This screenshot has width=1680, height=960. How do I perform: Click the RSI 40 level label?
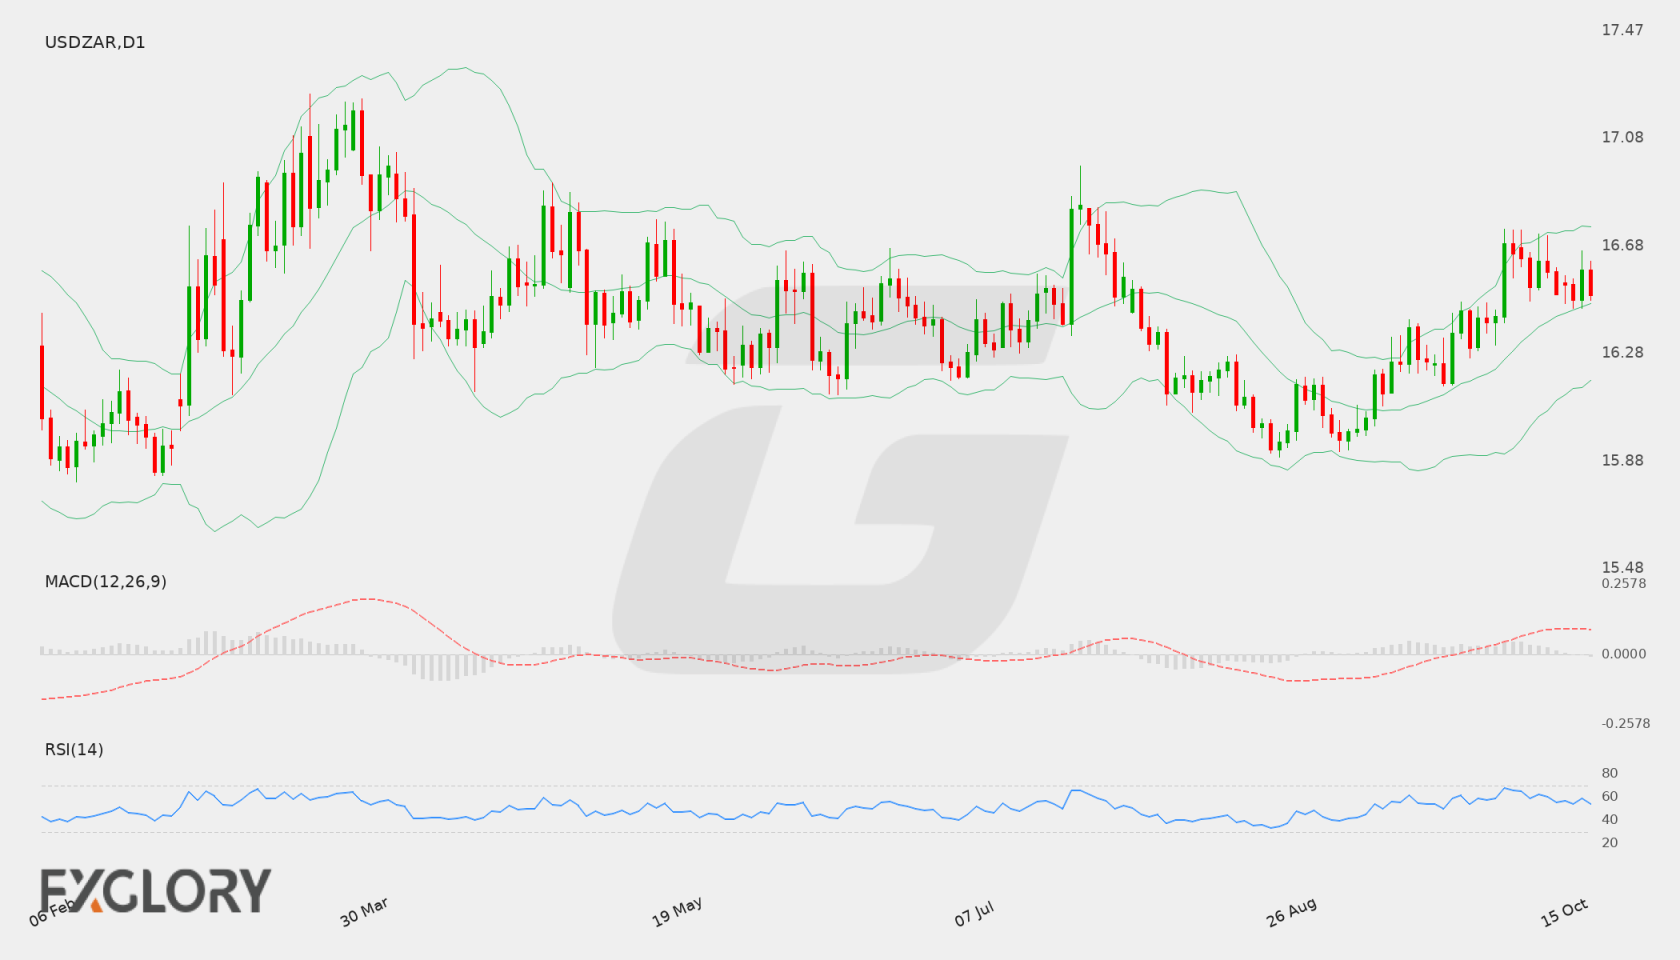pos(1610,819)
